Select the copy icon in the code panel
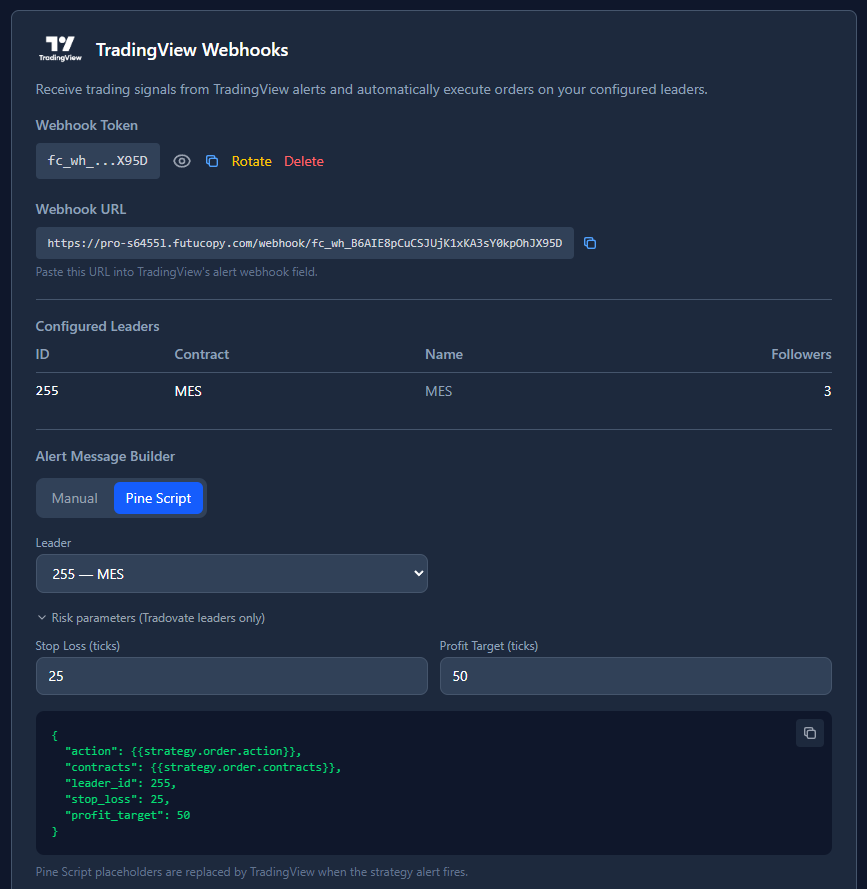The height and width of the screenshot is (889, 867). click(x=810, y=733)
